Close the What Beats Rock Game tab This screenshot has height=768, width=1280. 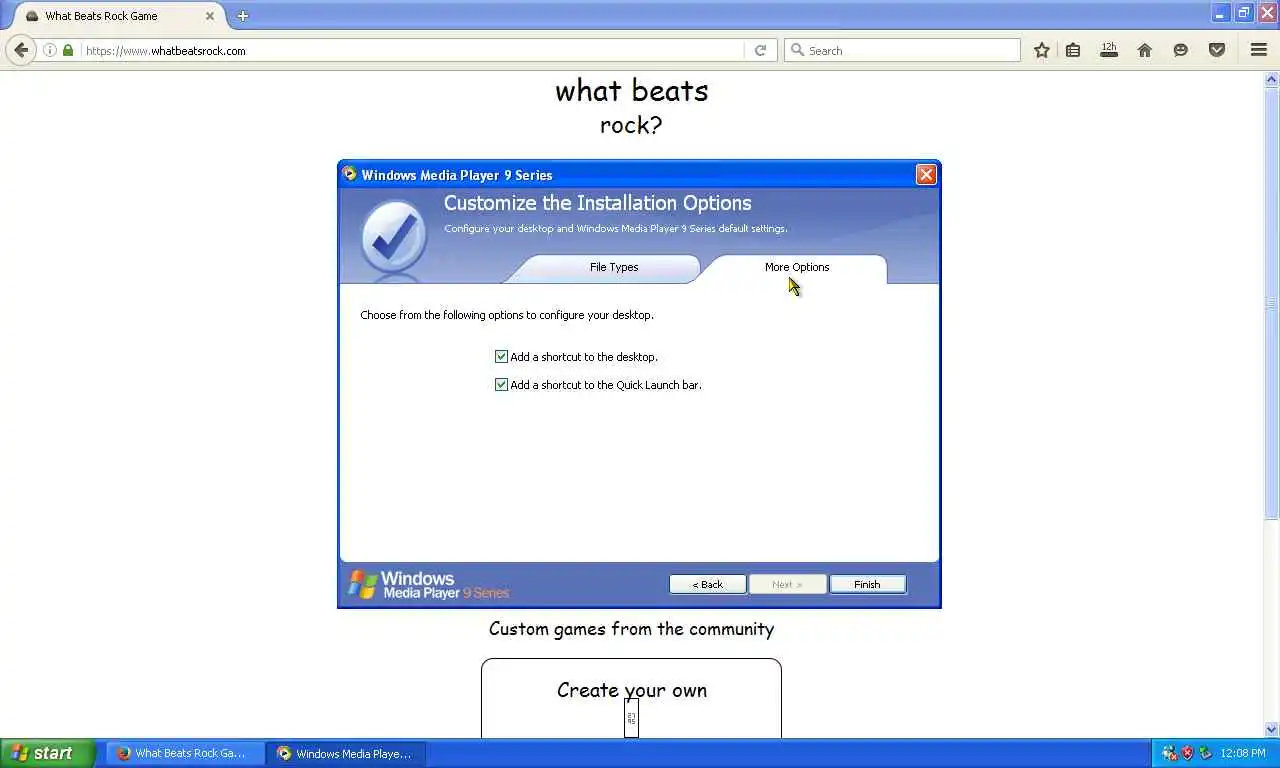(210, 16)
